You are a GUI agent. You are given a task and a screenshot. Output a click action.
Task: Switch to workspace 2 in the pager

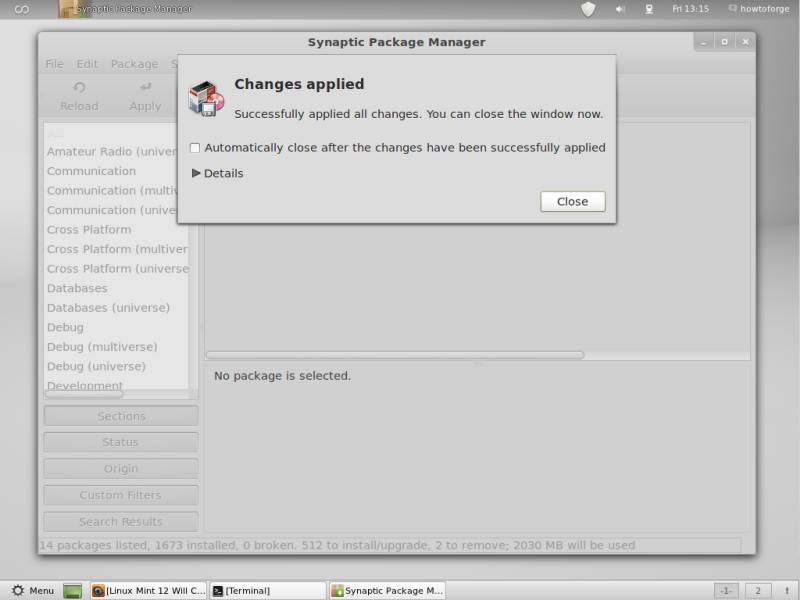(758, 591)
